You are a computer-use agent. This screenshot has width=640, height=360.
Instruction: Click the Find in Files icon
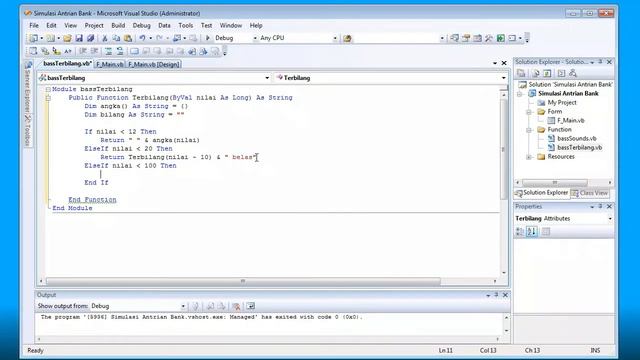pos(347,38)
